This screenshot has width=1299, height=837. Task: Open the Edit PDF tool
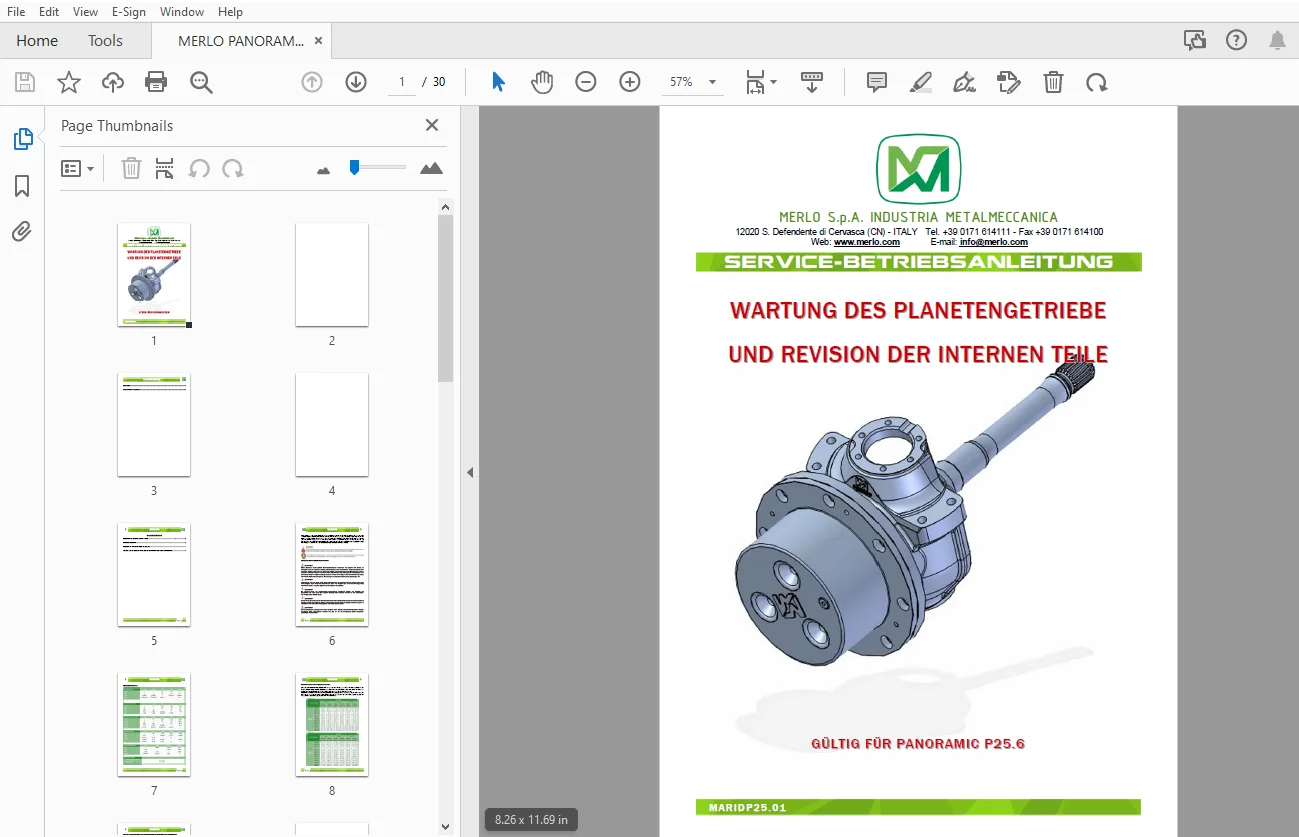1009,82
